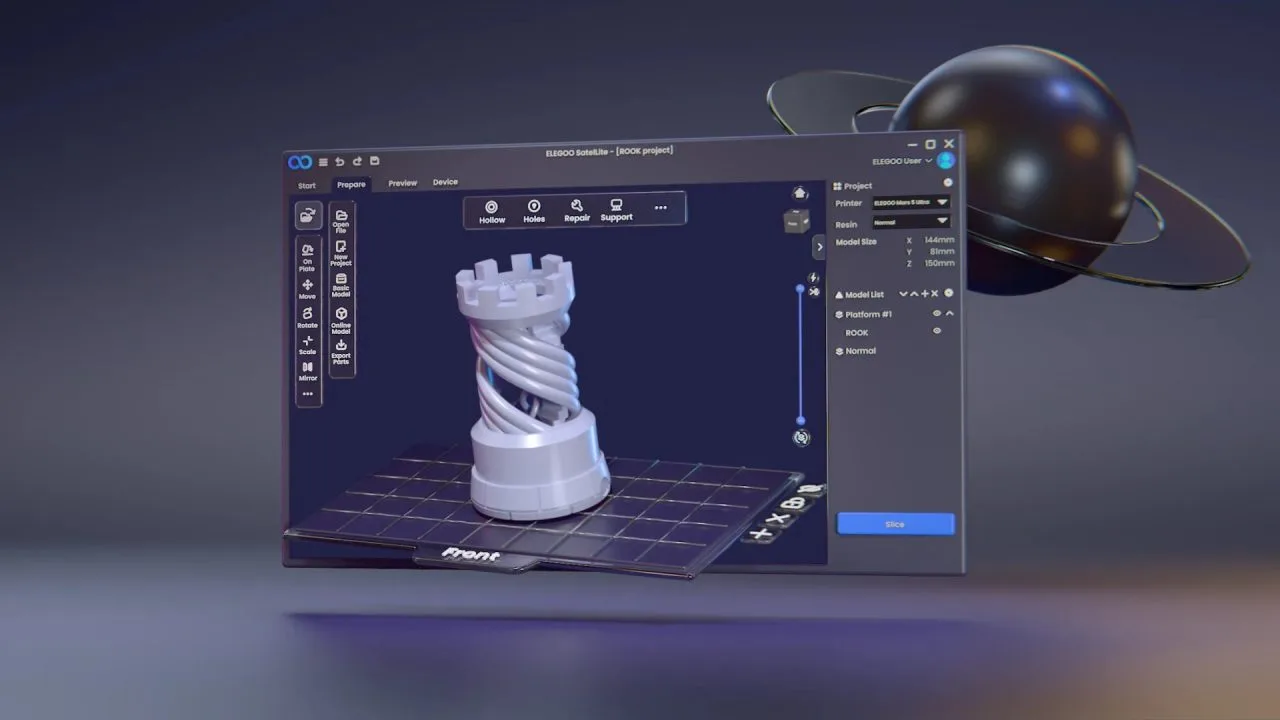This screenshot has width=1280, height=720.
Task: Click the round button beside Project header
Action: tap(948, 183)
